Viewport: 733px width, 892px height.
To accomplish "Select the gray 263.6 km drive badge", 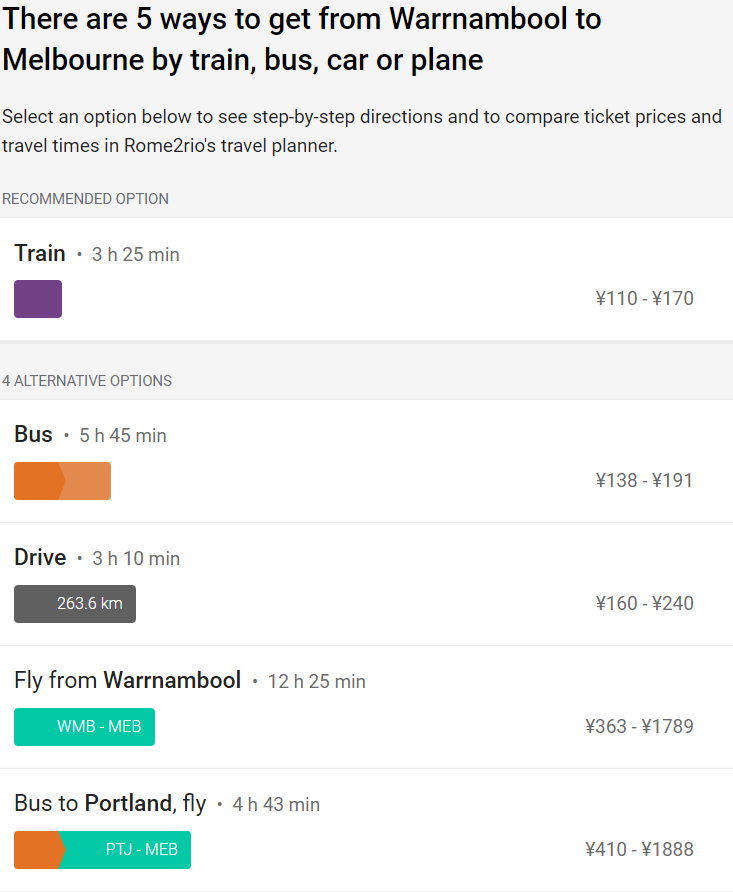I will pyautogui.click(x=75, y=604).
